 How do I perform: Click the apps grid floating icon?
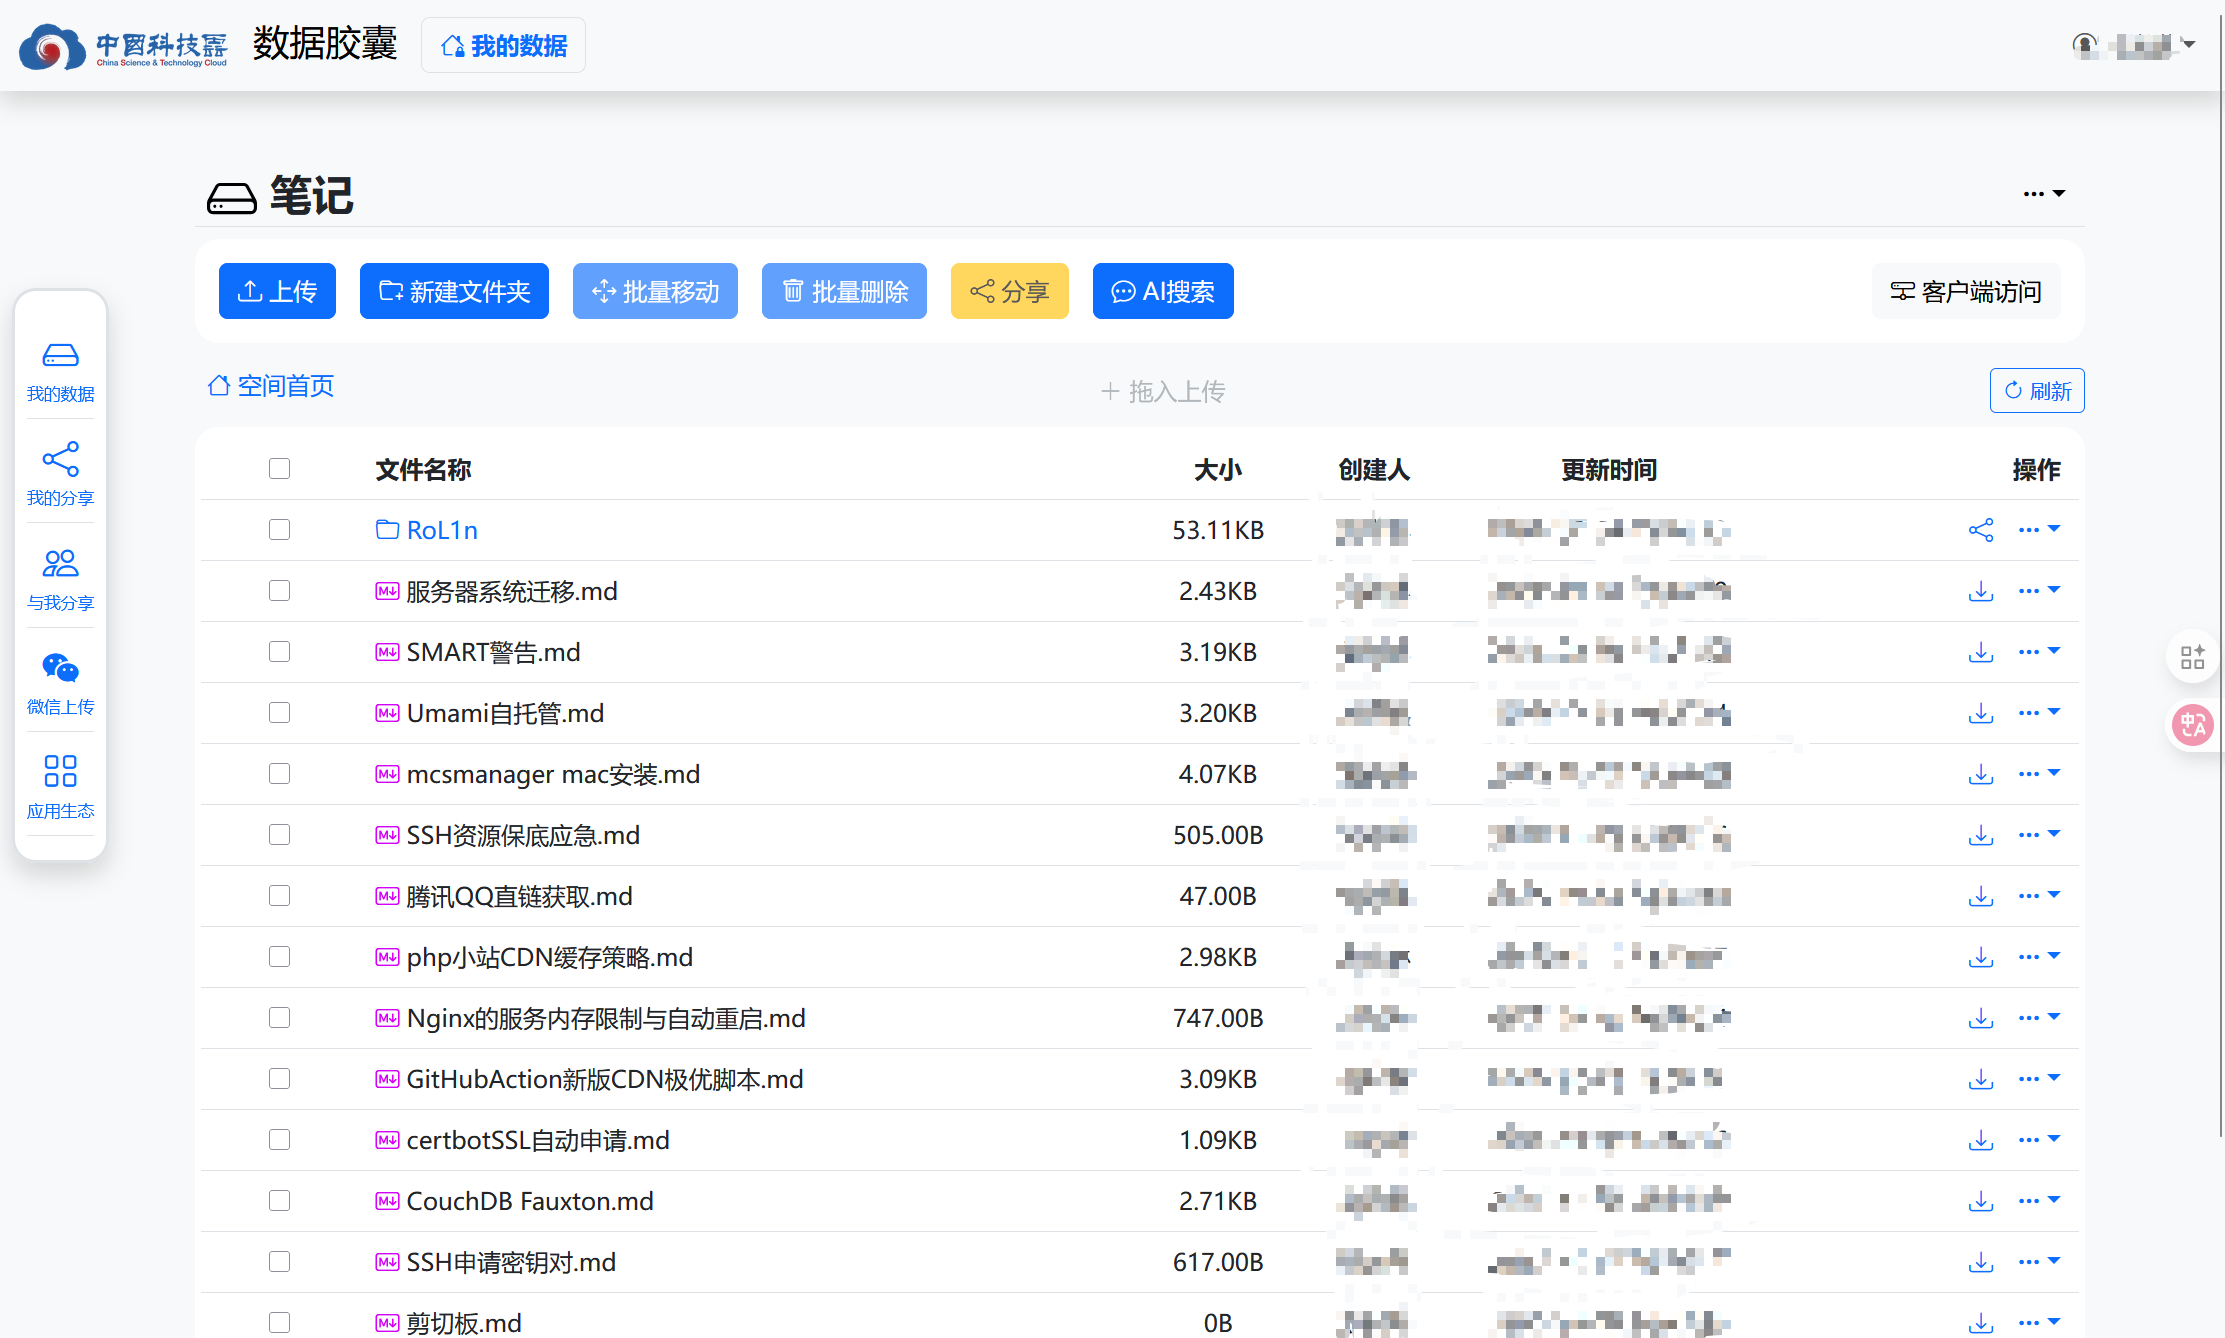[x=2193, y=657]
